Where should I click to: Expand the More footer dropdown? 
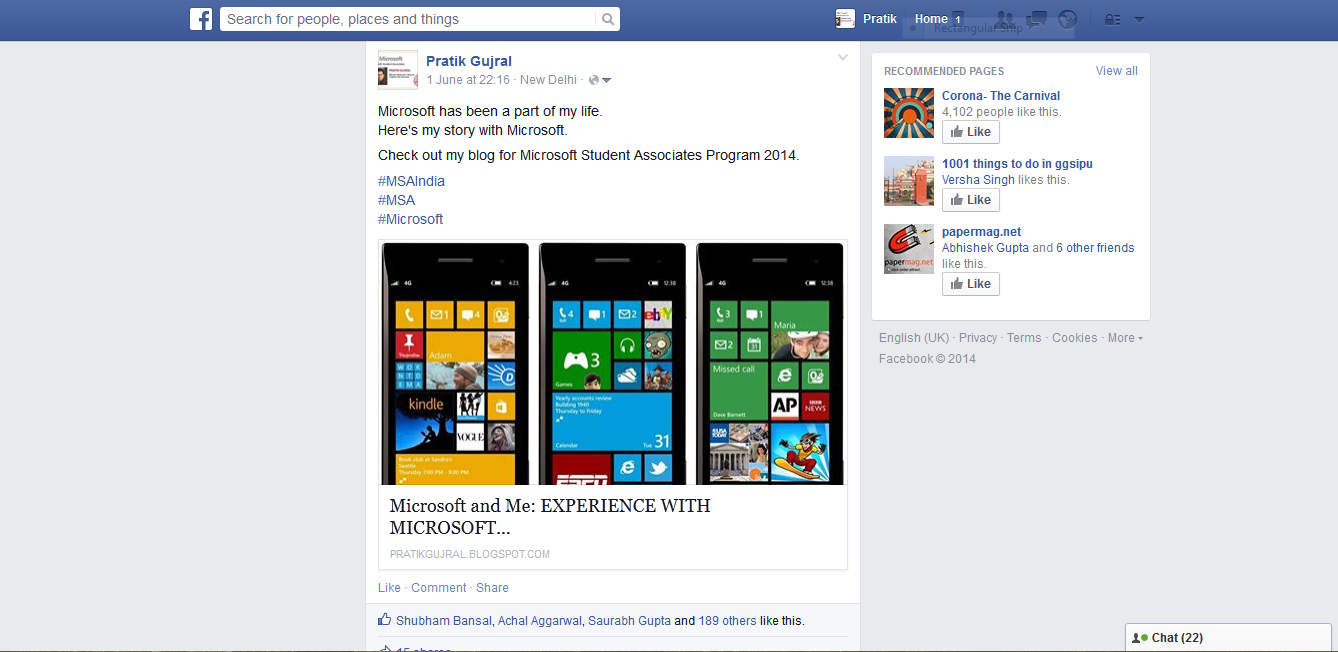click(x=1125, y=338)
